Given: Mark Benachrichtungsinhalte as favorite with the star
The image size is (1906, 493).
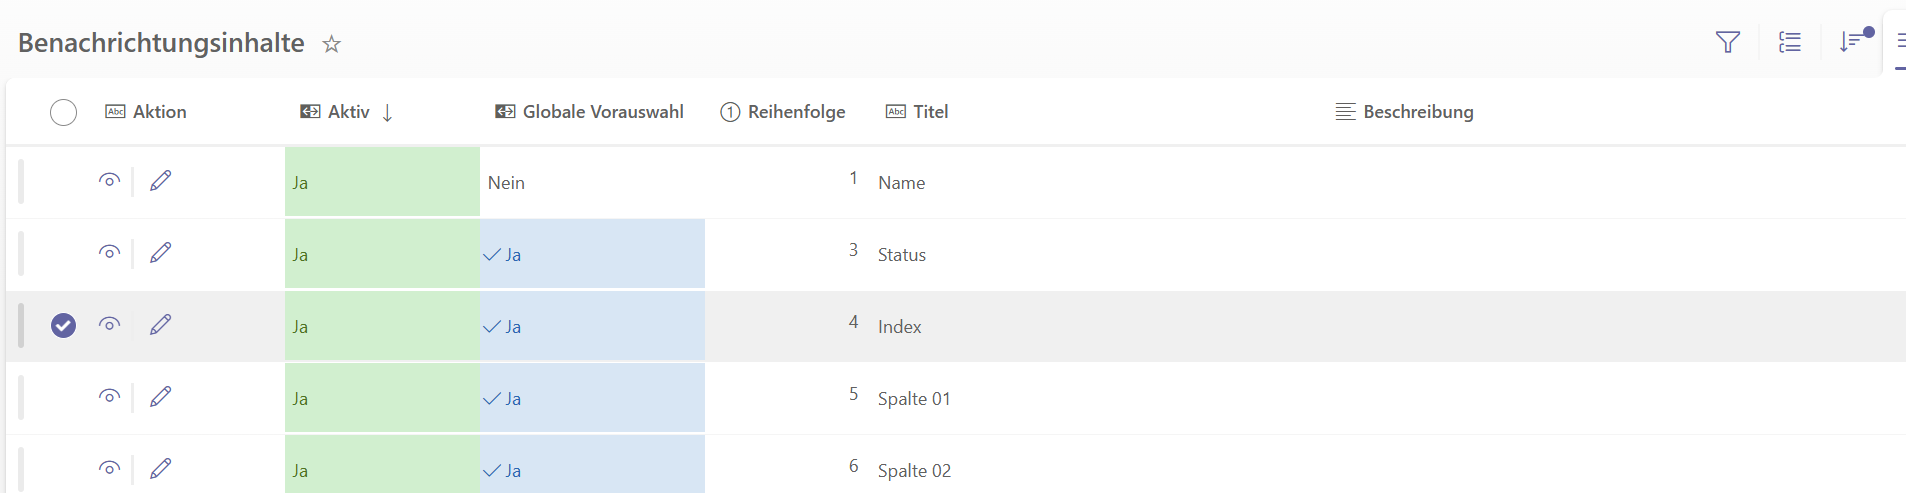Looking at the screenshot, I should [x=332, y=44].
